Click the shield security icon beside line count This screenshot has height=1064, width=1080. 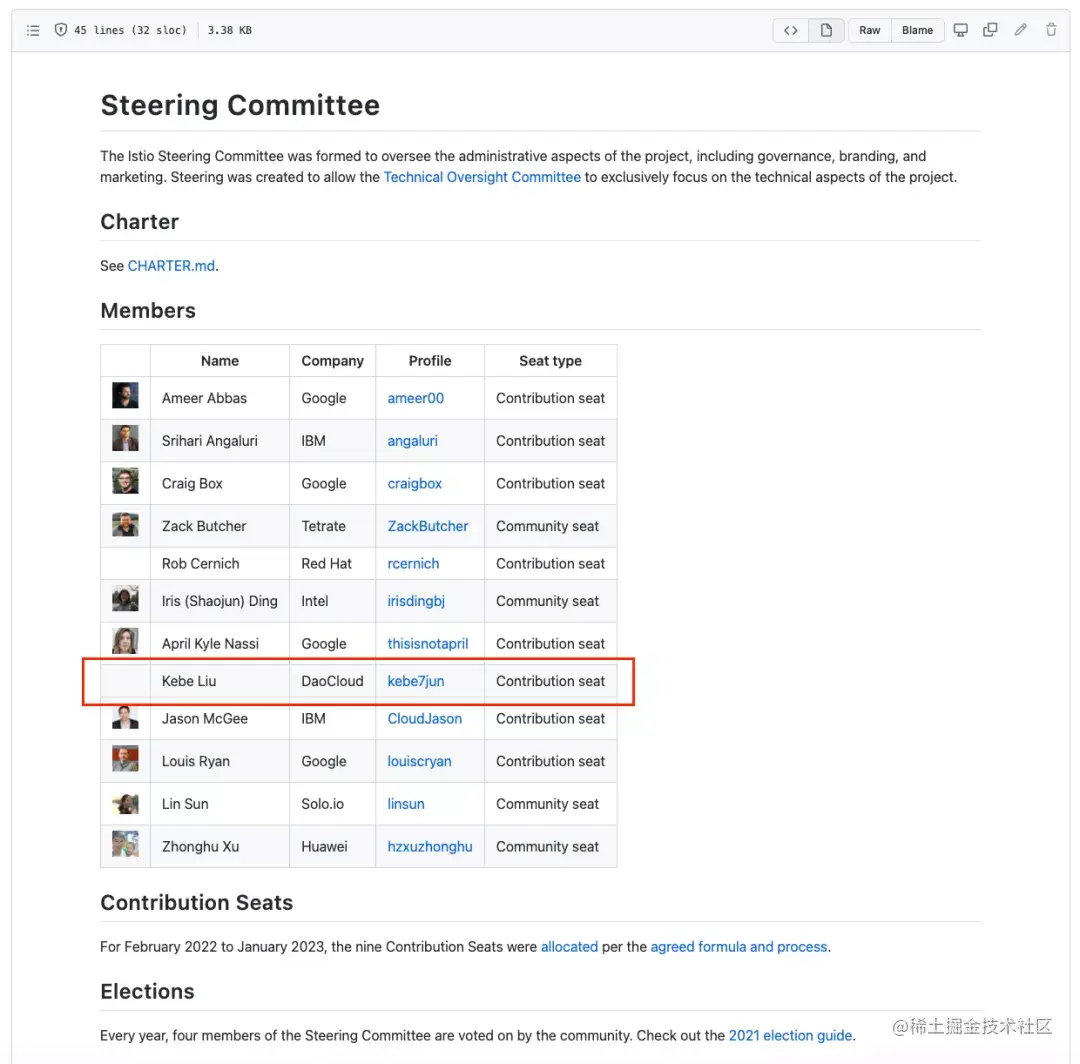pos(61,30)
